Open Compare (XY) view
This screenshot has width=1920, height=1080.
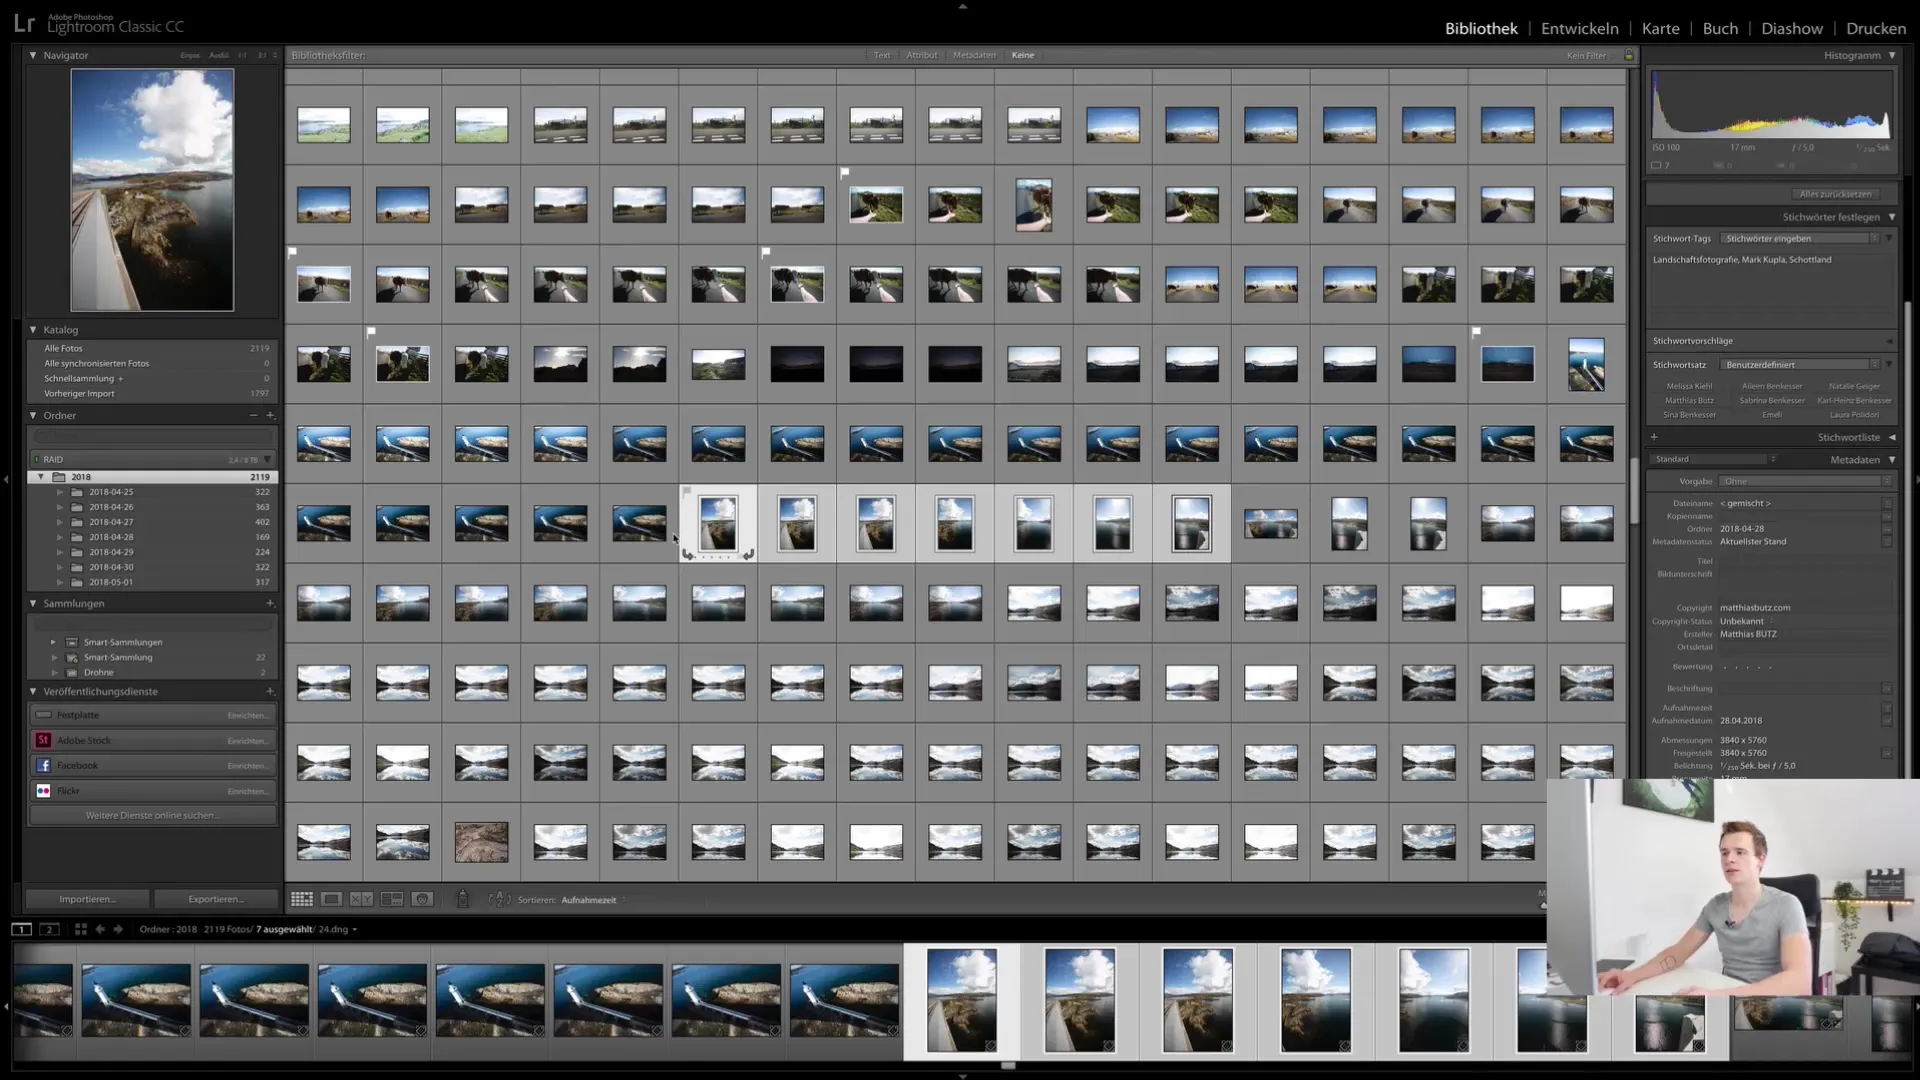(x=361, y=899)
